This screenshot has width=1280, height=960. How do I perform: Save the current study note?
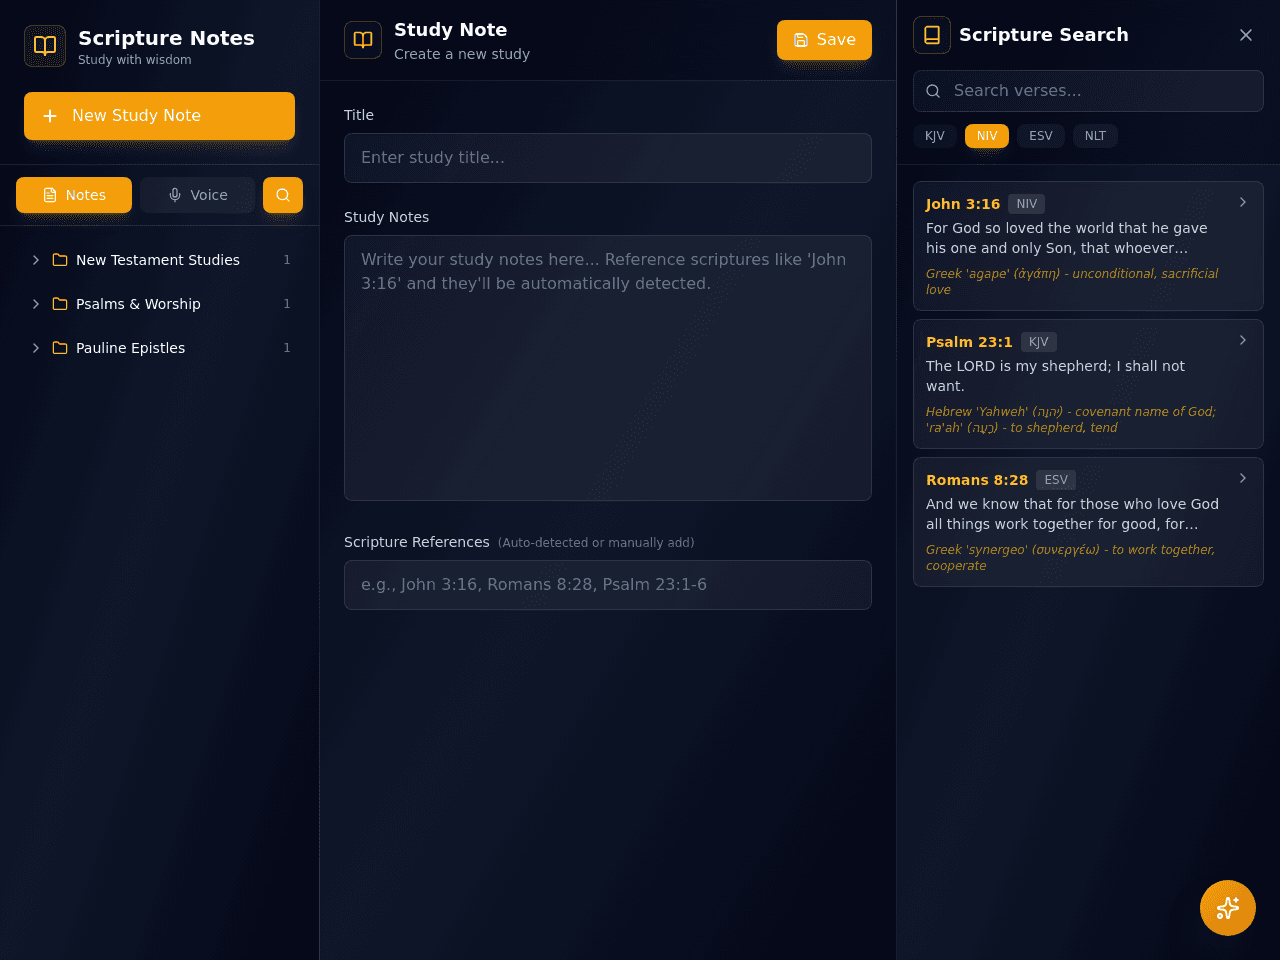pyautogui.click(x=824, y=40)
